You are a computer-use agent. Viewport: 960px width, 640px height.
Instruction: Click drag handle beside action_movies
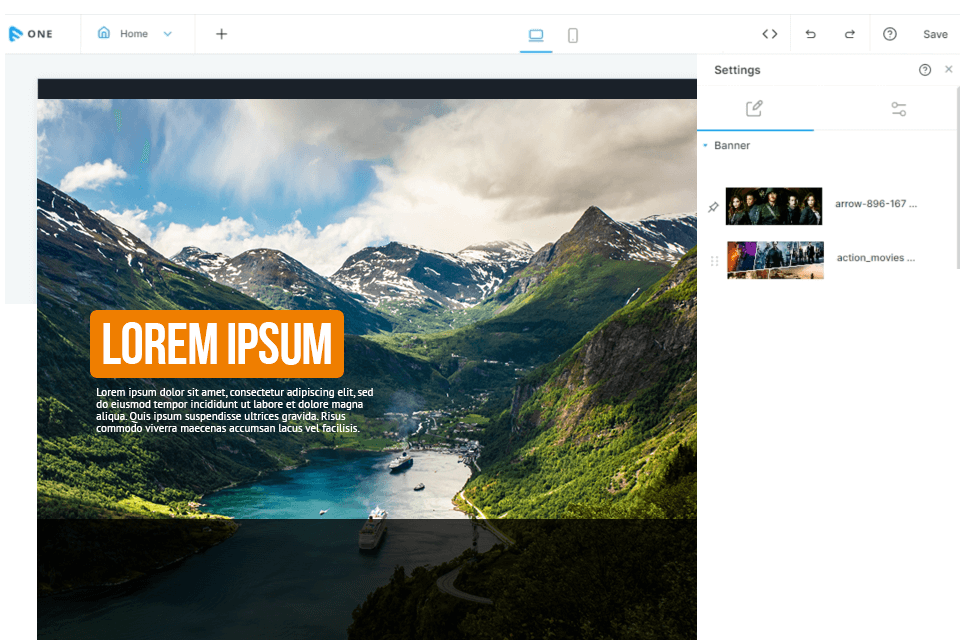click(714, 261)
